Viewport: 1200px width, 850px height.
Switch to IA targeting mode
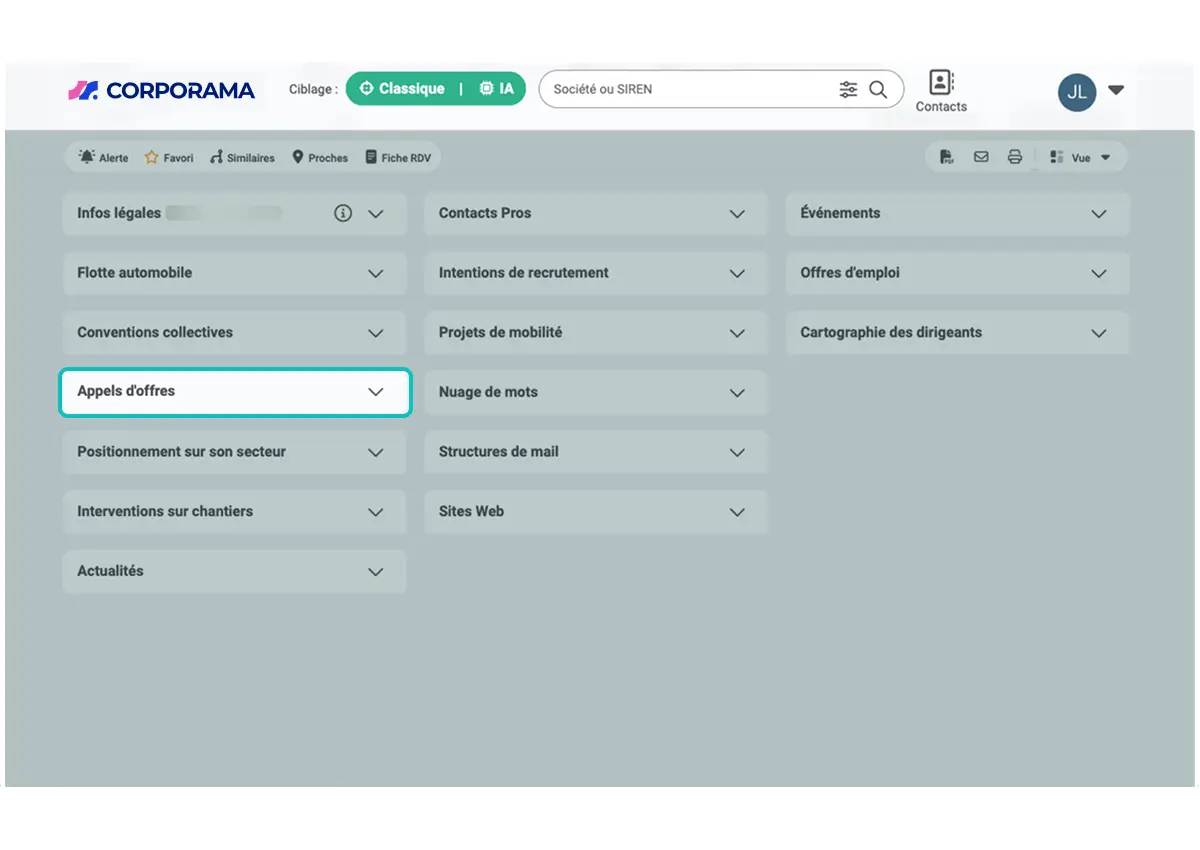[x=497, y=89]
